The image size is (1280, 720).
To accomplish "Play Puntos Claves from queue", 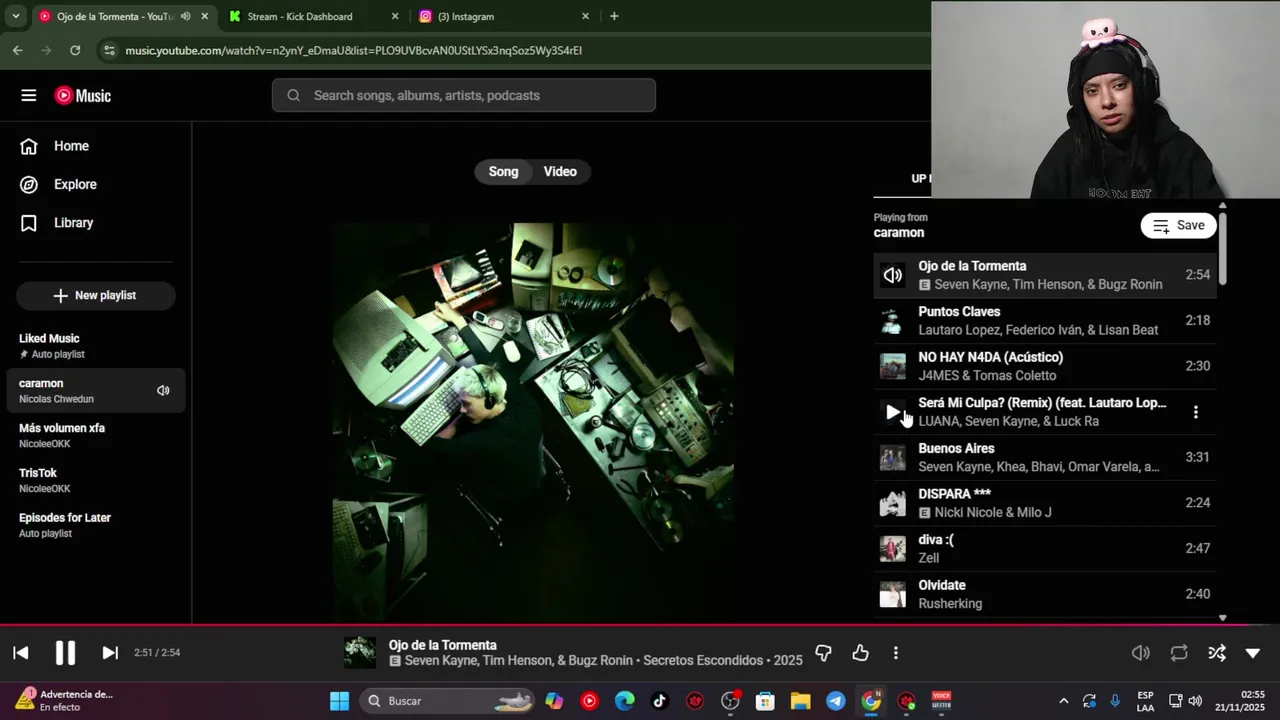I will pos(1045,320).
